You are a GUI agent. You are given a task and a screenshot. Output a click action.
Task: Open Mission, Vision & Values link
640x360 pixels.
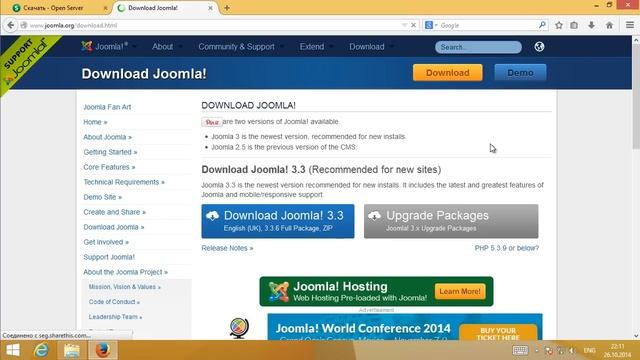(x=124, y=287)
